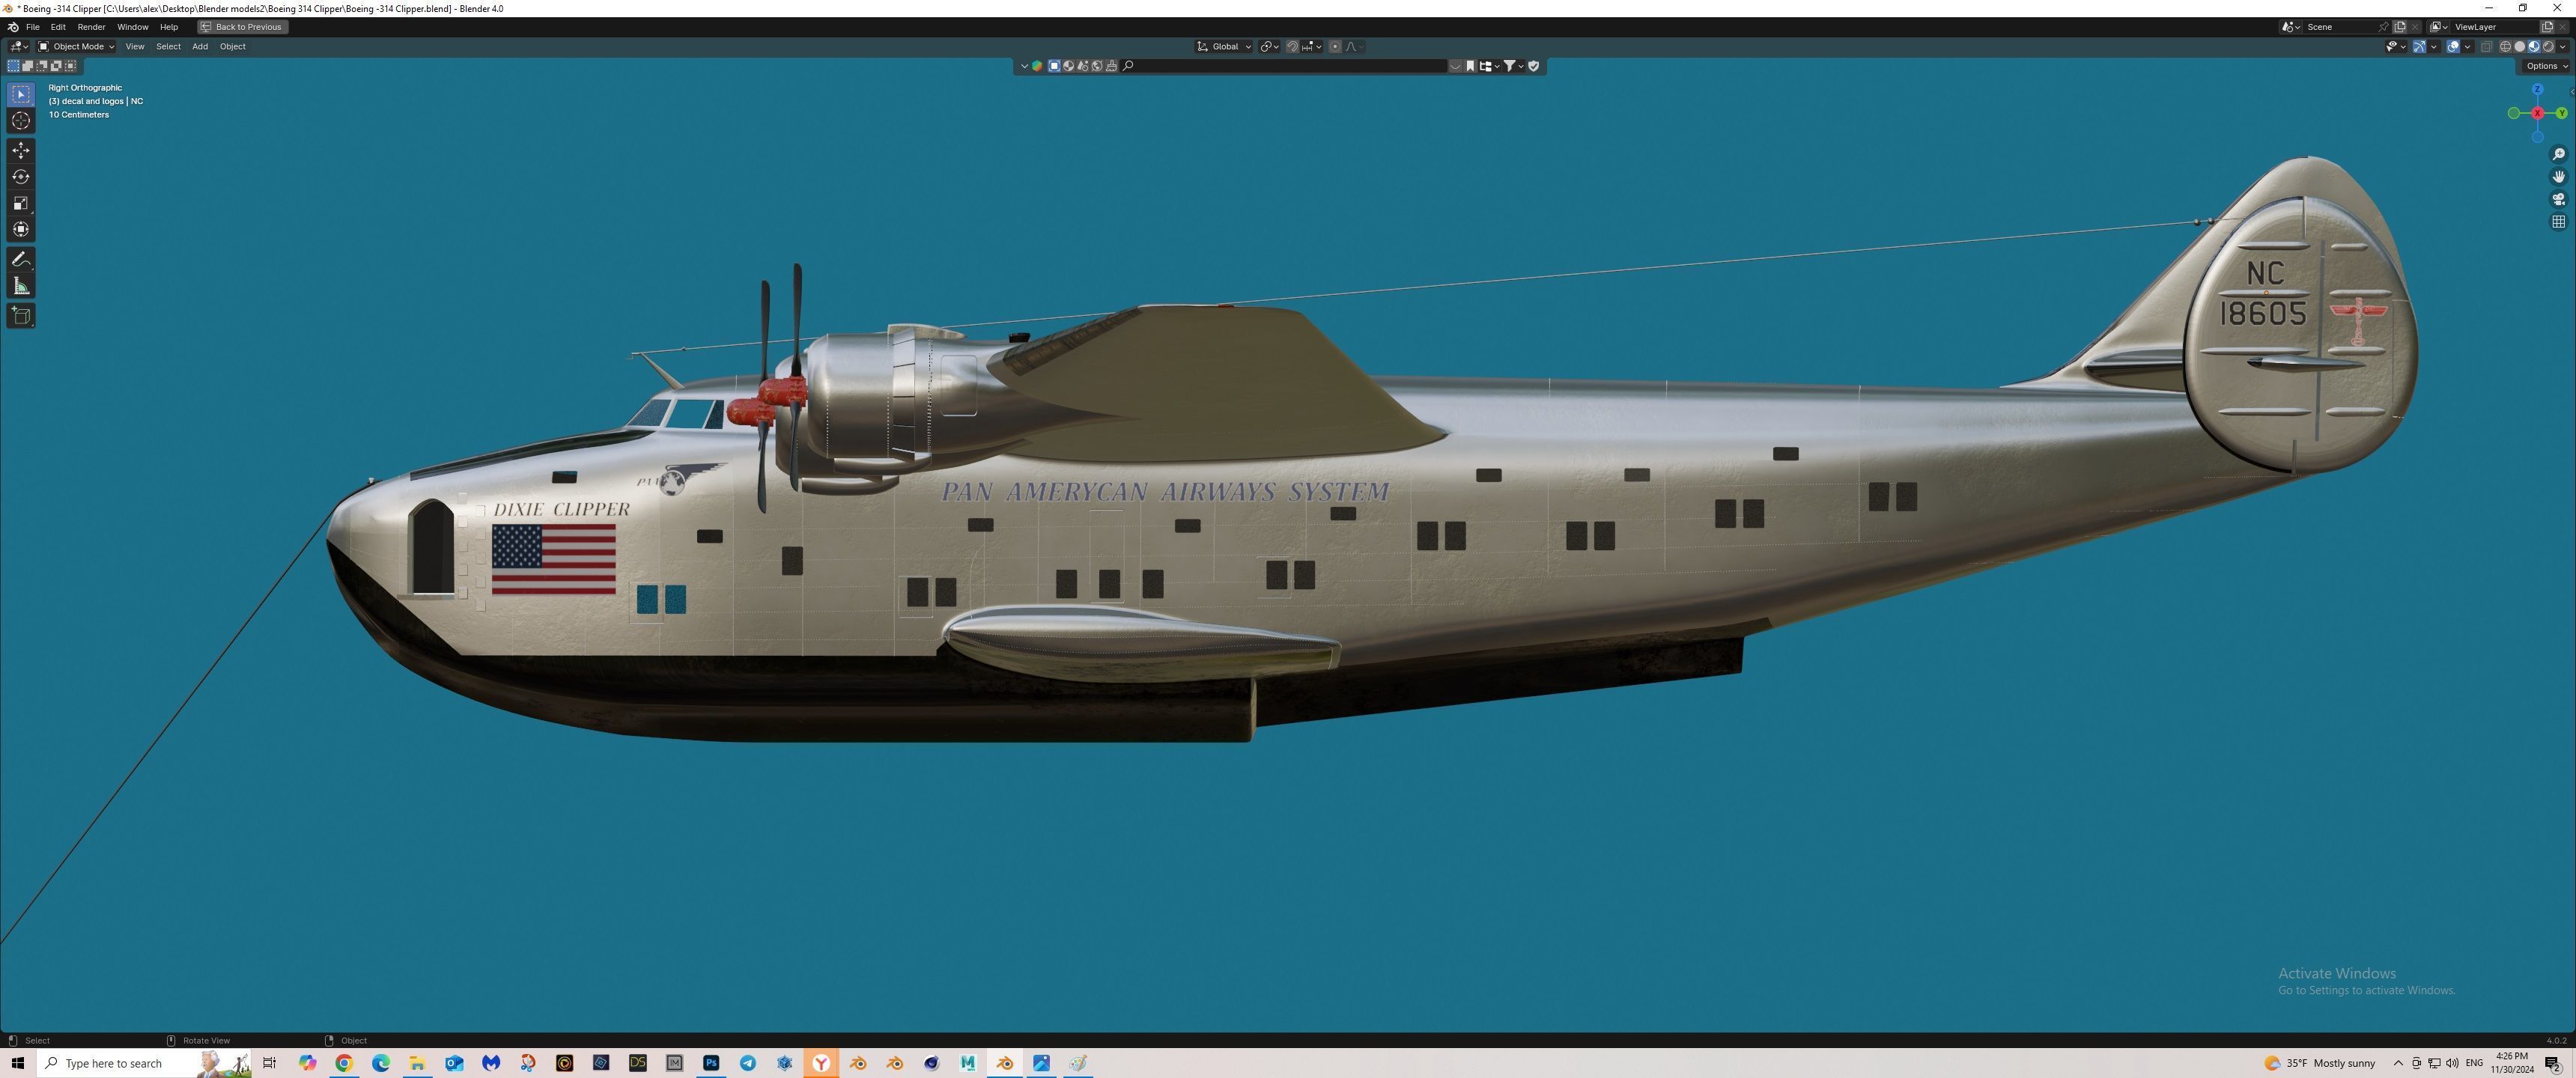This screenshot has width=2576, height=1078.
Task: Toggle show overlays button
Action: point(2453,47)
